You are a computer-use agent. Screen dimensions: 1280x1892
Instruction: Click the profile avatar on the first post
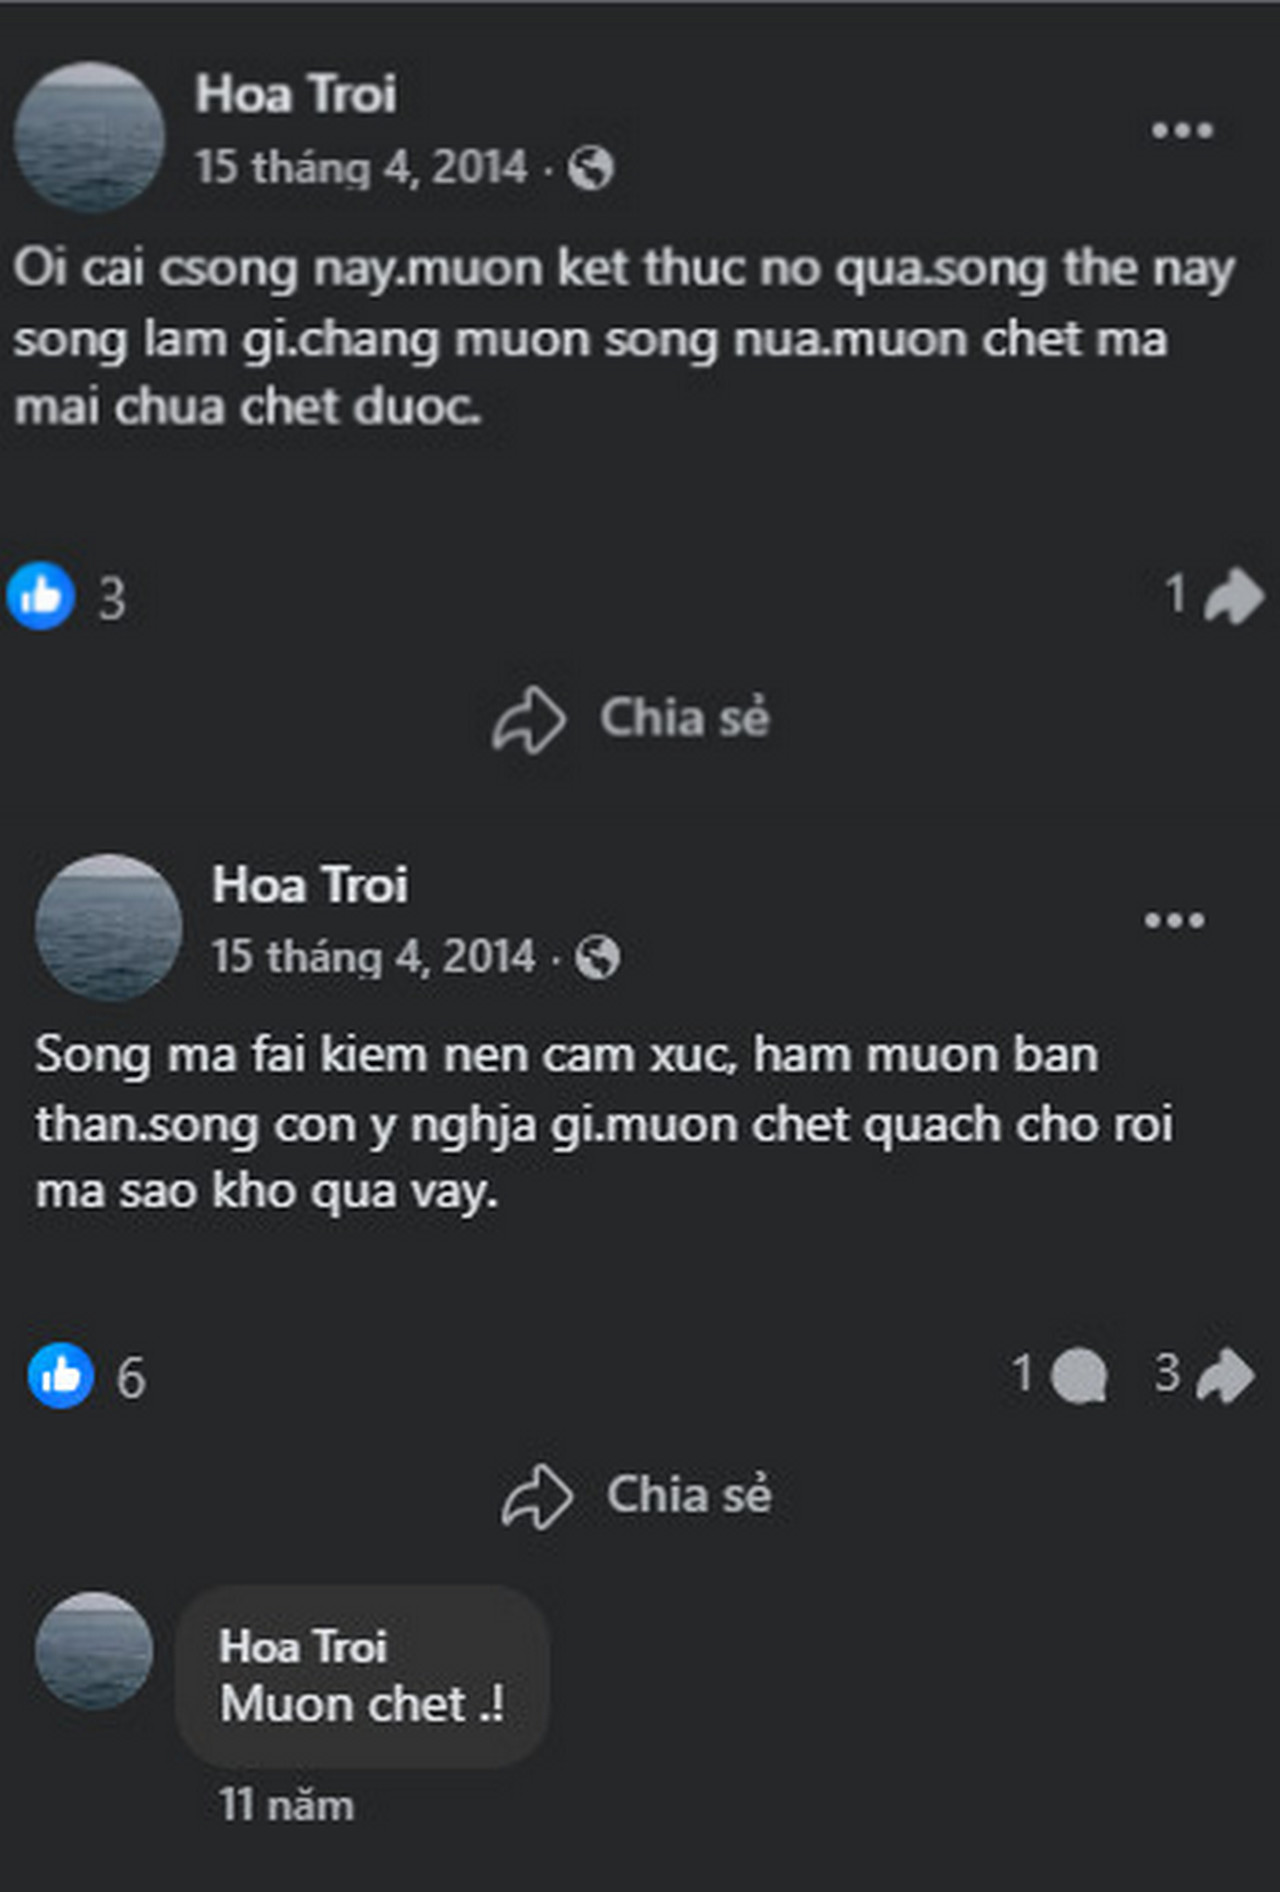[x=89, y=137]
